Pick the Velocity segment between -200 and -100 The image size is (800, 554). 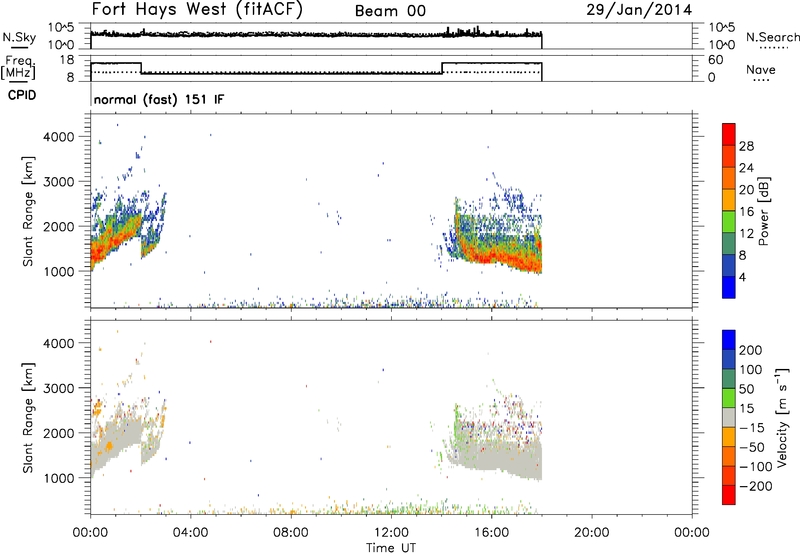tap(729, 475)
